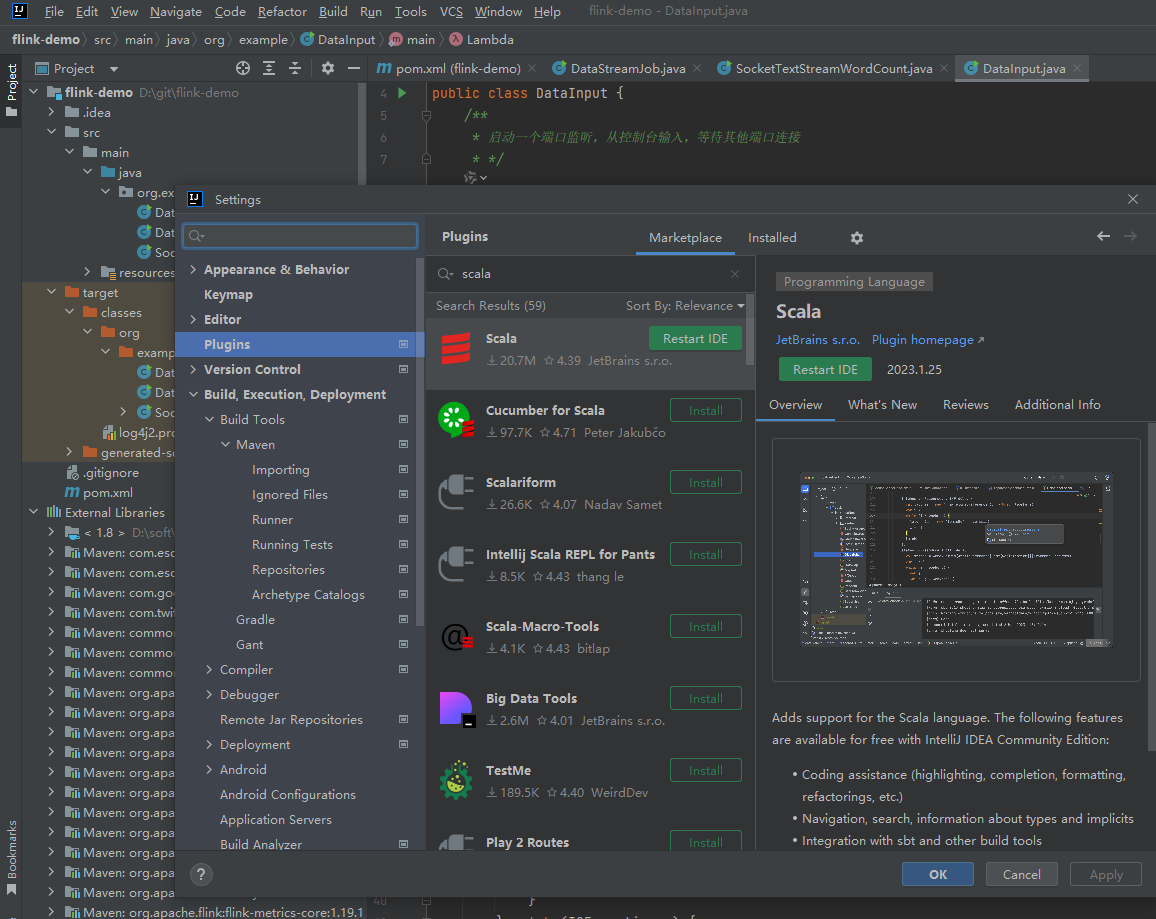Click Expand All icon in Project toolbar
1156x919 pixels.
[269, 69]
